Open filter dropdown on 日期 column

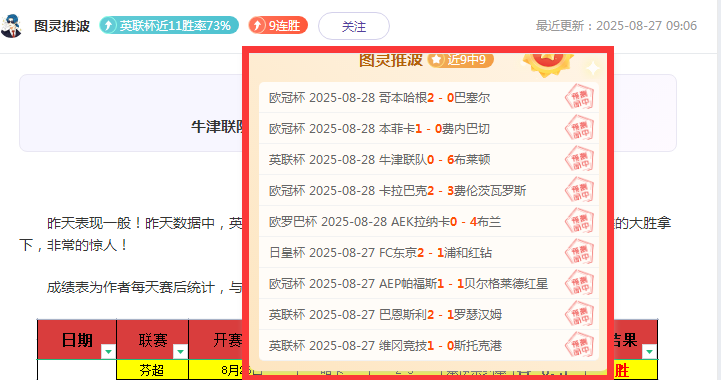coord(109,351)
